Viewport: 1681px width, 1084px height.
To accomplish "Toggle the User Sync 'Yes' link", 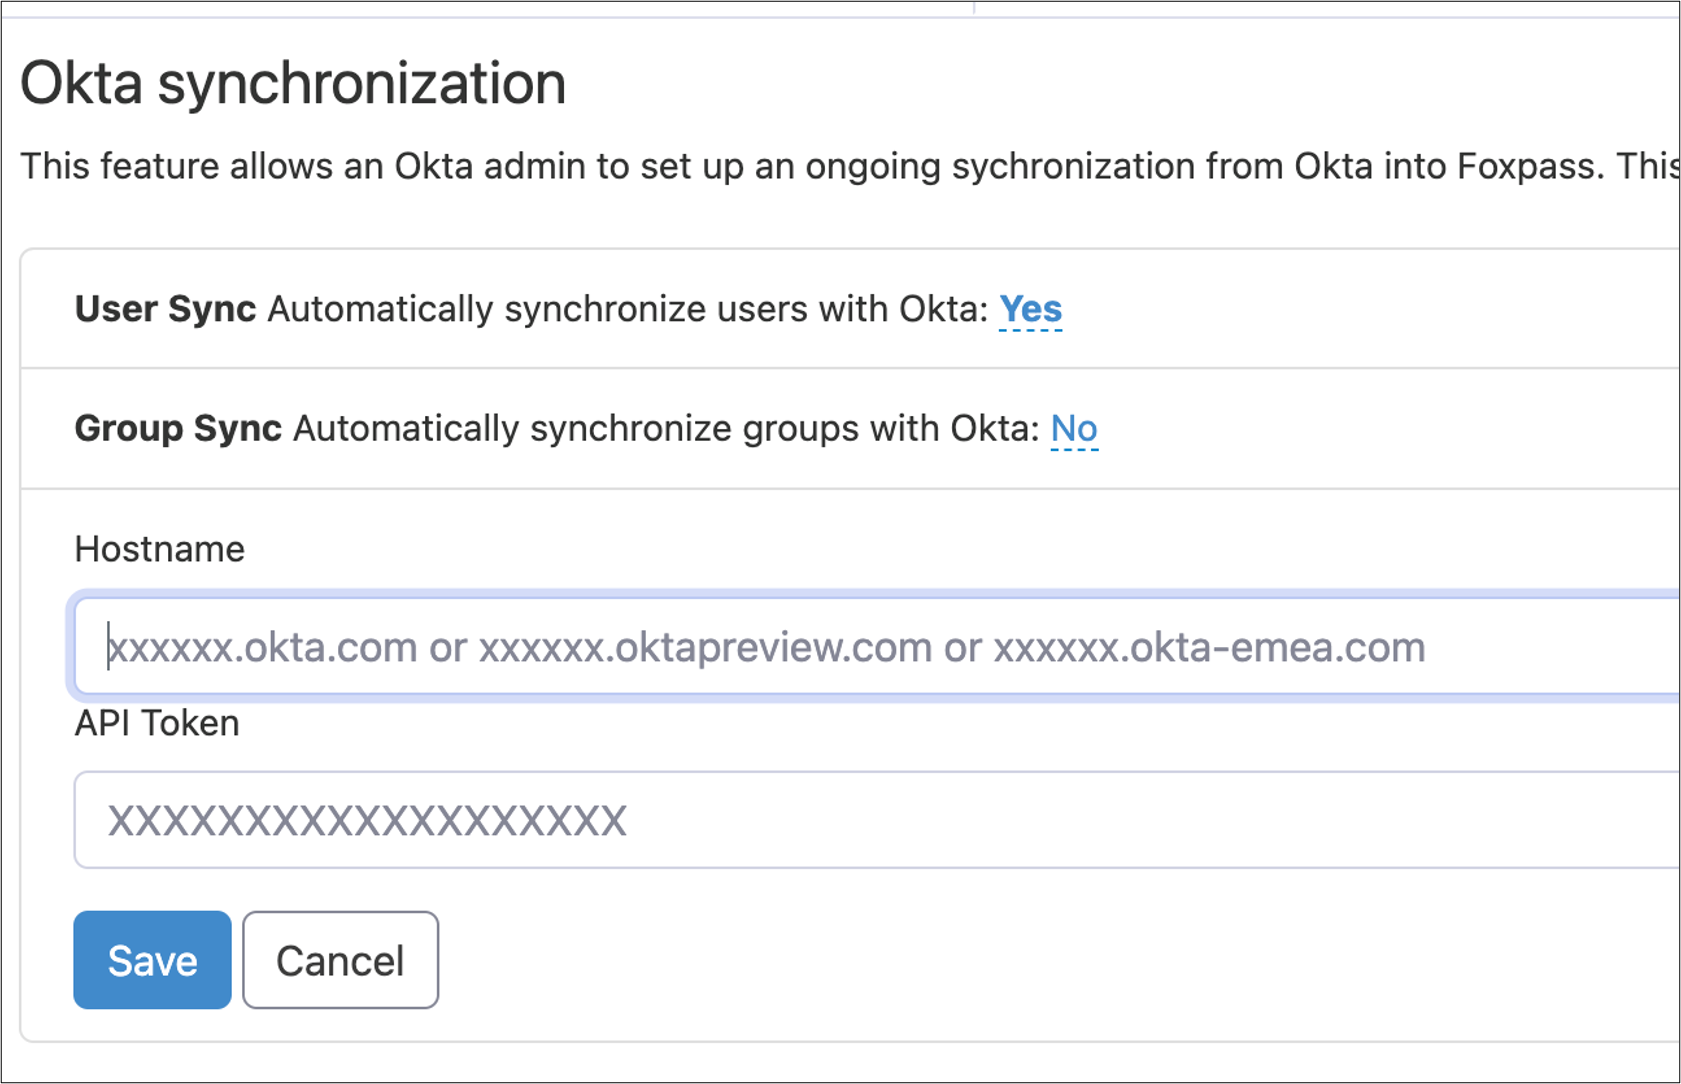I will 1030,310.
